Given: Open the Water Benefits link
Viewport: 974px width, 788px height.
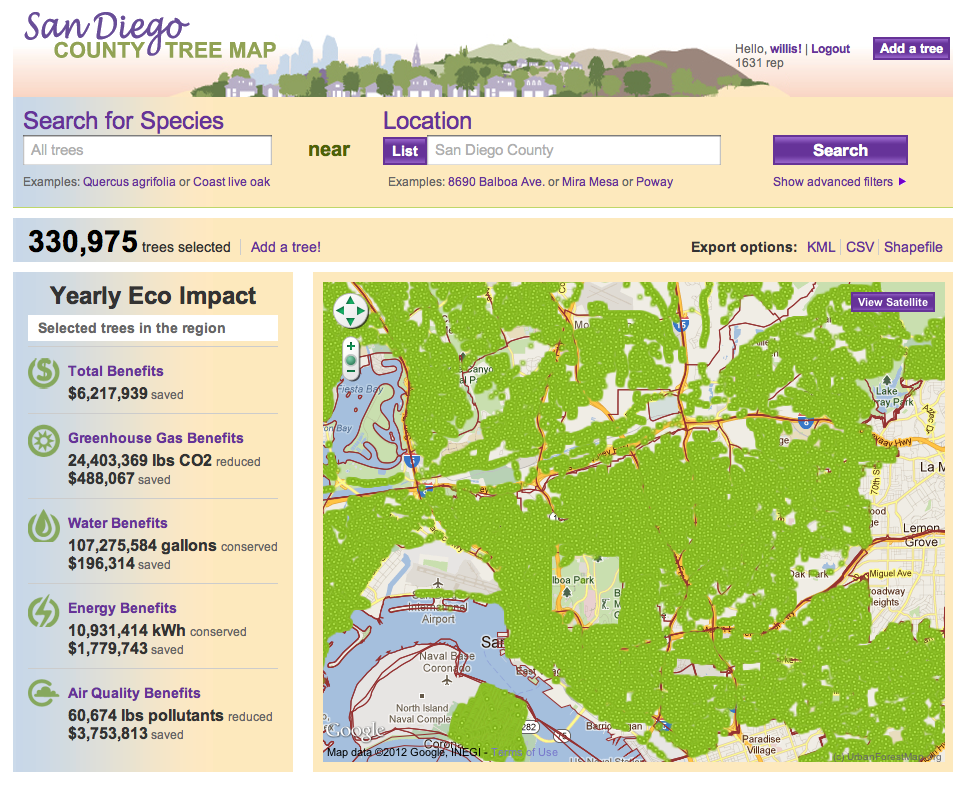Looking at the screenshot, I should [x=118, y=523].
